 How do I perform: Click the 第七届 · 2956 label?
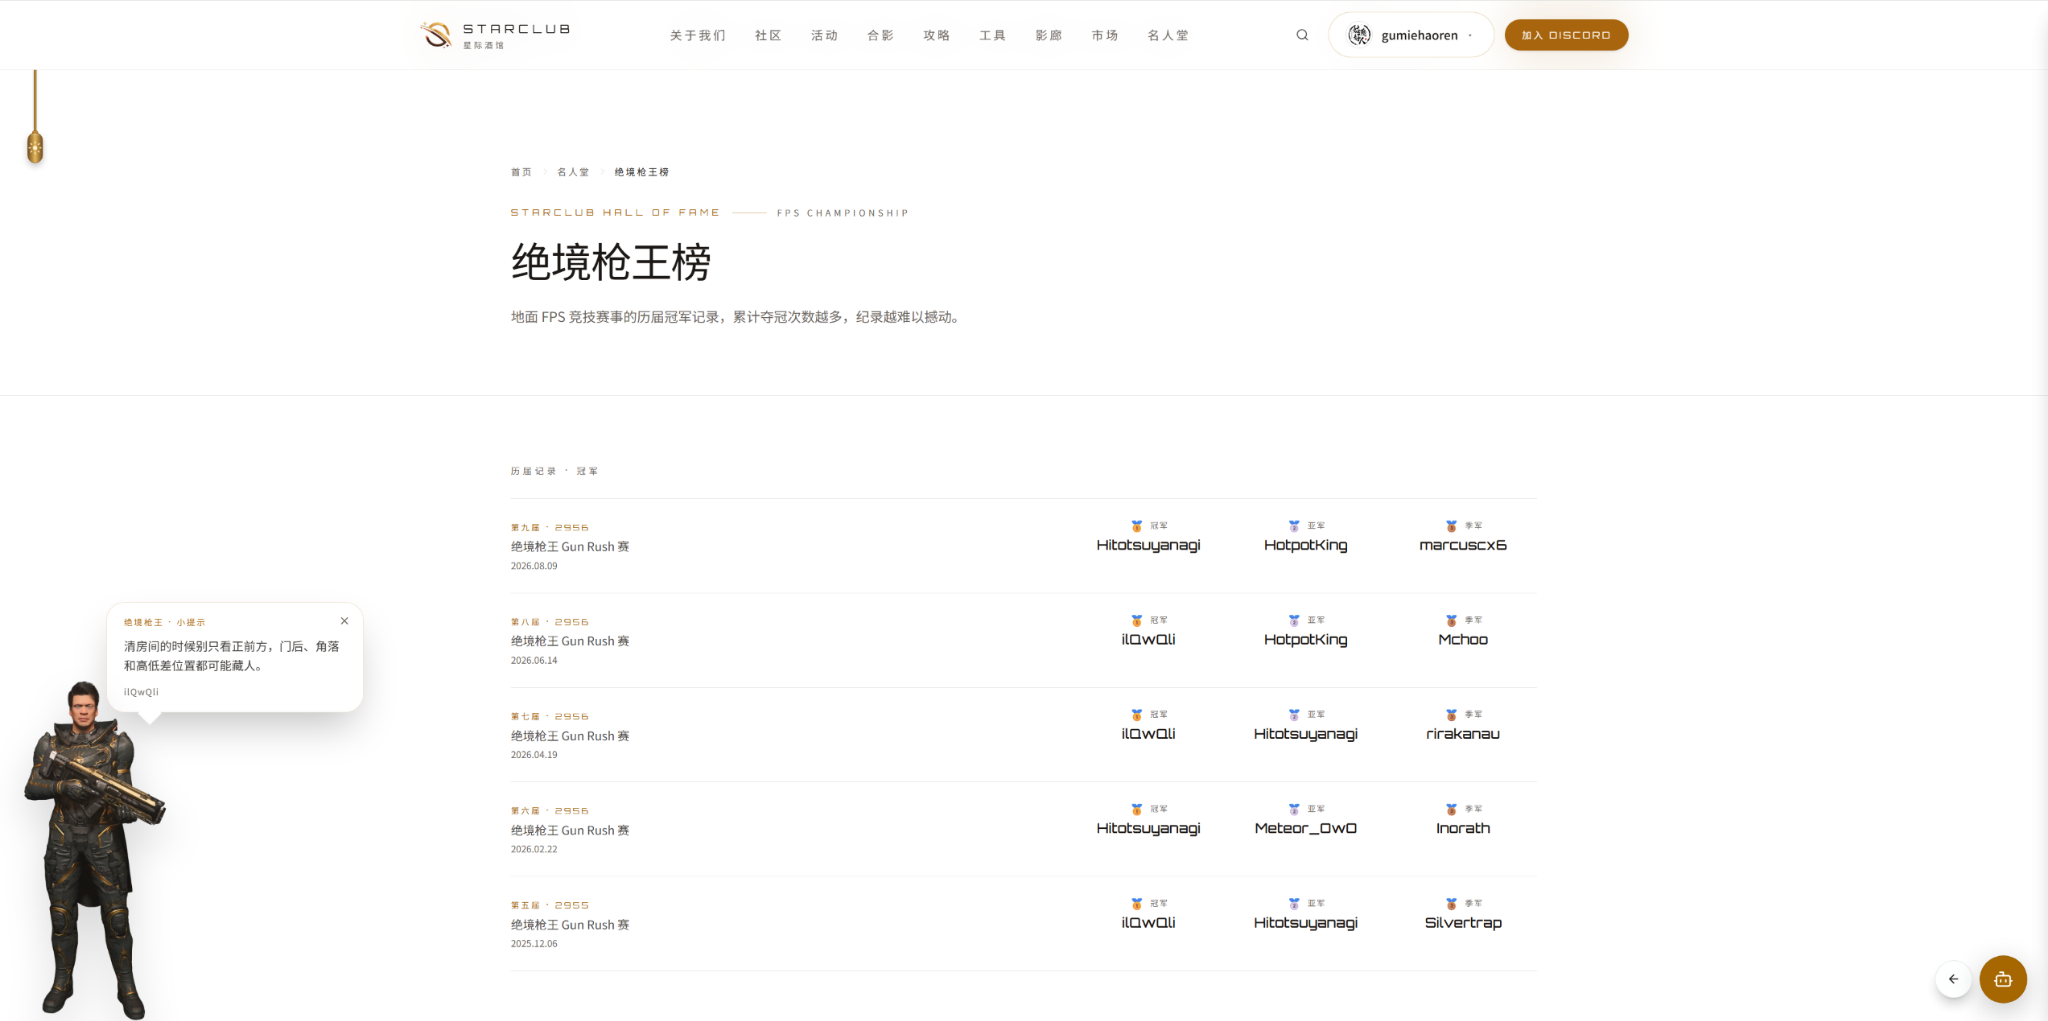click(549, 716)
